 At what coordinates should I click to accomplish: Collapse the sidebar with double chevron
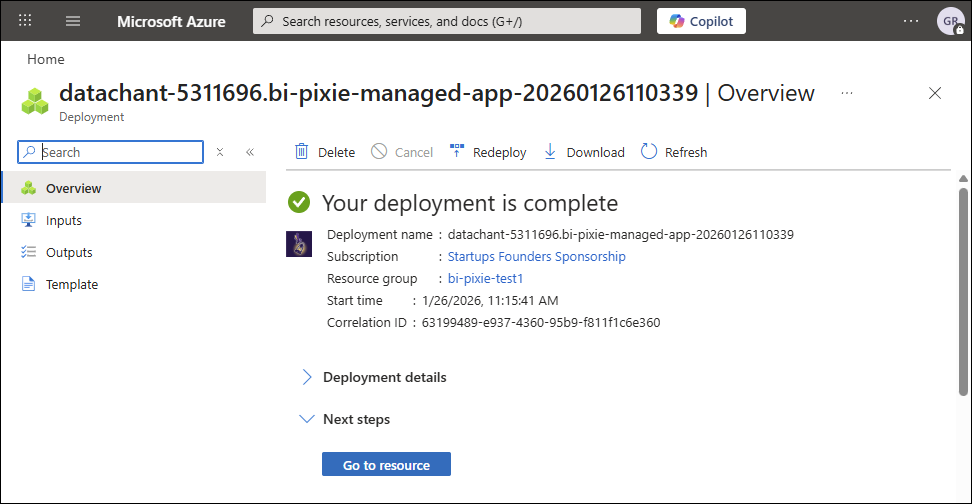(x=250, y=152)
